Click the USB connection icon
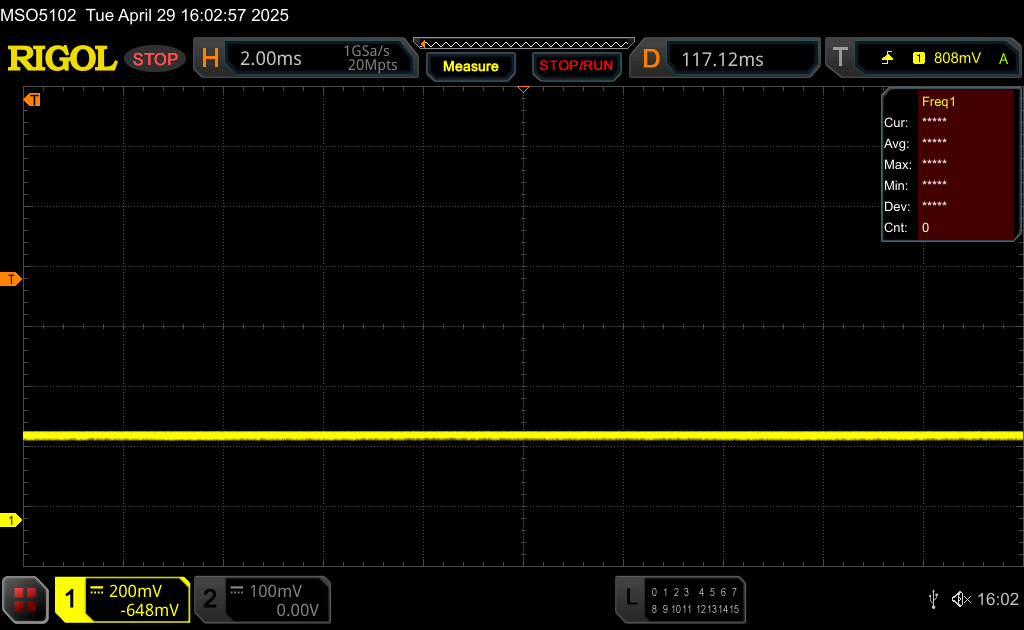This screenshot has height=630, width=1024. pos(933,599)
